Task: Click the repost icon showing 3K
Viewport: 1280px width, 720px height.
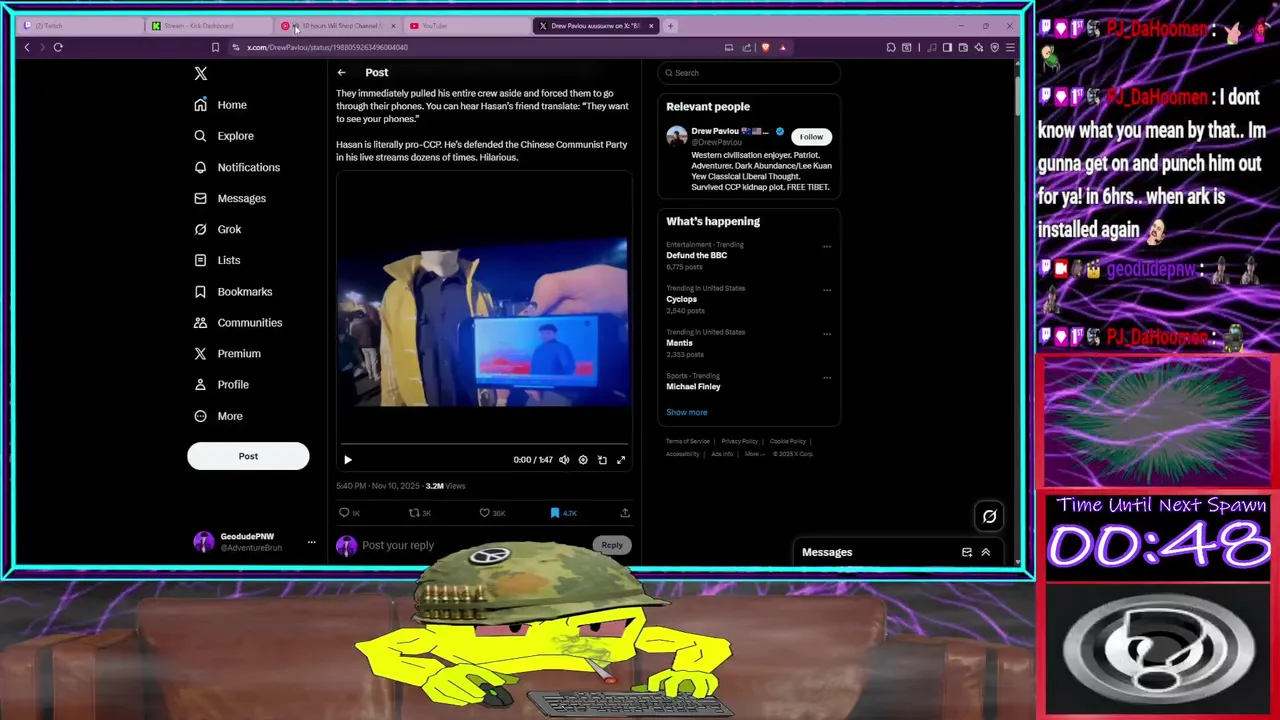Action: (x=414, y=513)
